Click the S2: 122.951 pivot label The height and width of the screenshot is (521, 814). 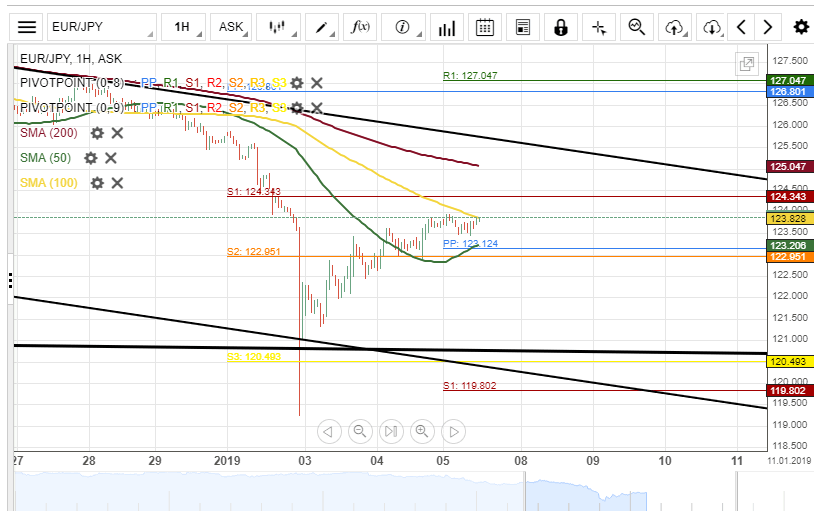pos(253,252)
